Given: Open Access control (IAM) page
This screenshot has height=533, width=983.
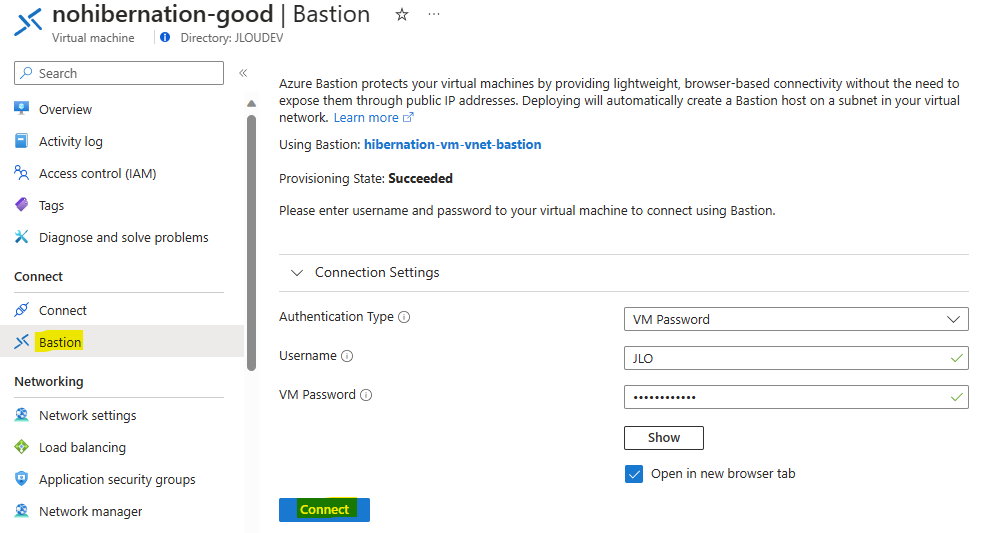Looking at the screenshot, I should coord(98,173).
